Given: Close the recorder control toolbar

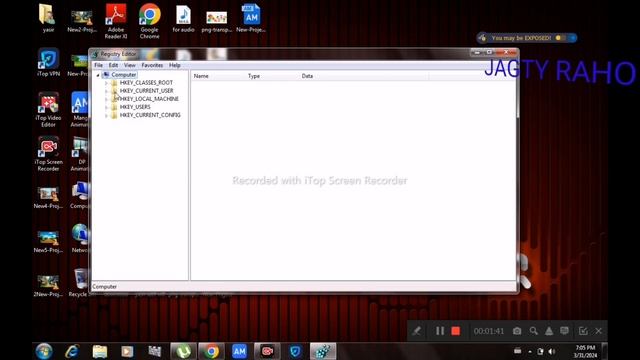Looking at the screenshot, I should coord(598,331).
